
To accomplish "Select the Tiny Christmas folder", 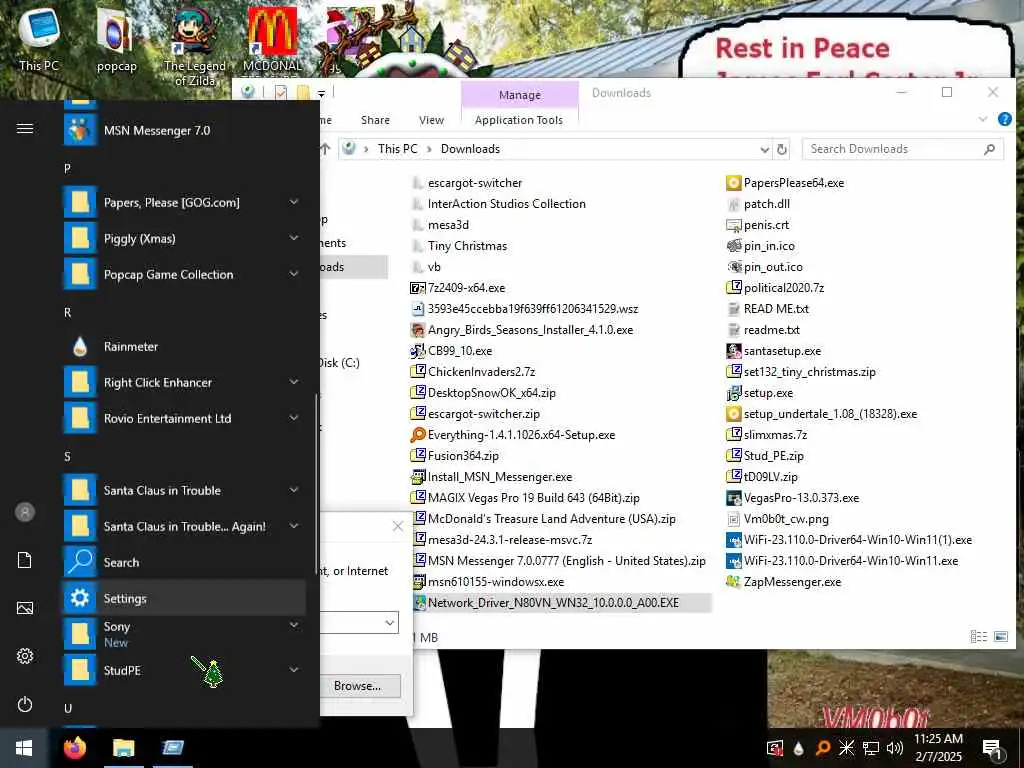I will point(460,246).
